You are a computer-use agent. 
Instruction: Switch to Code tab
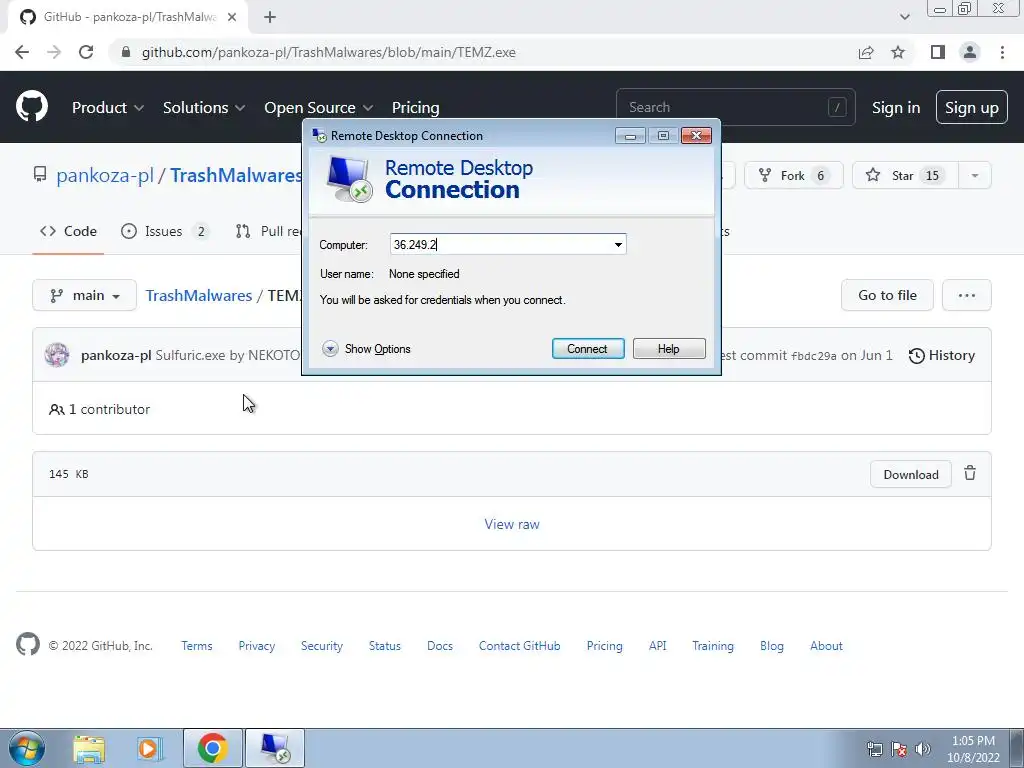[x=68, y=231]
